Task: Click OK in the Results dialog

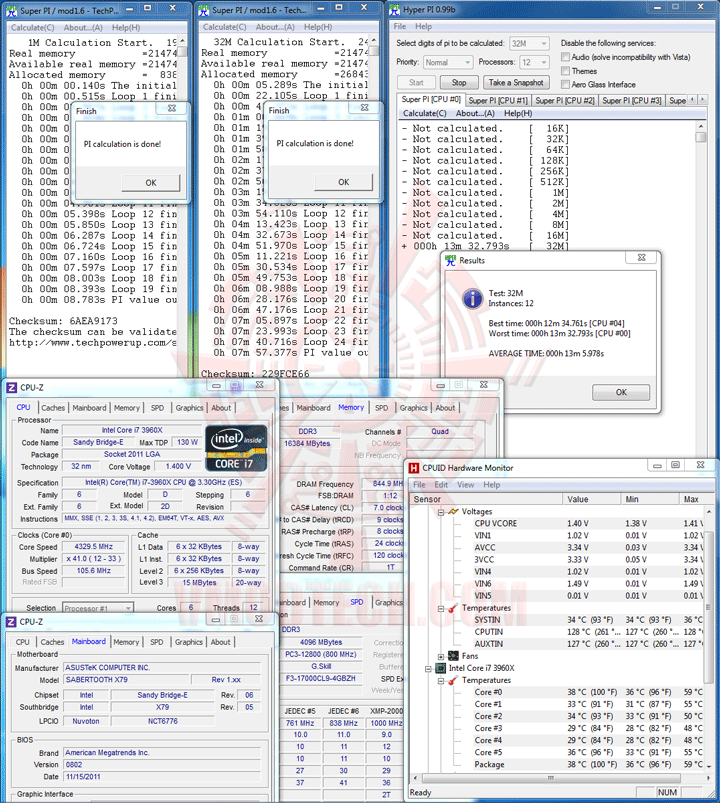Action: coord(621,392)
